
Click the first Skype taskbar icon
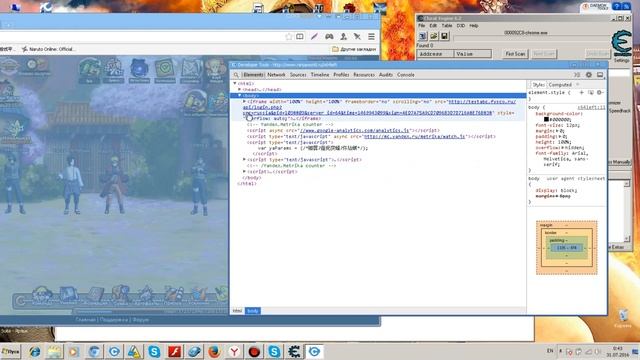tap(154, 351)
